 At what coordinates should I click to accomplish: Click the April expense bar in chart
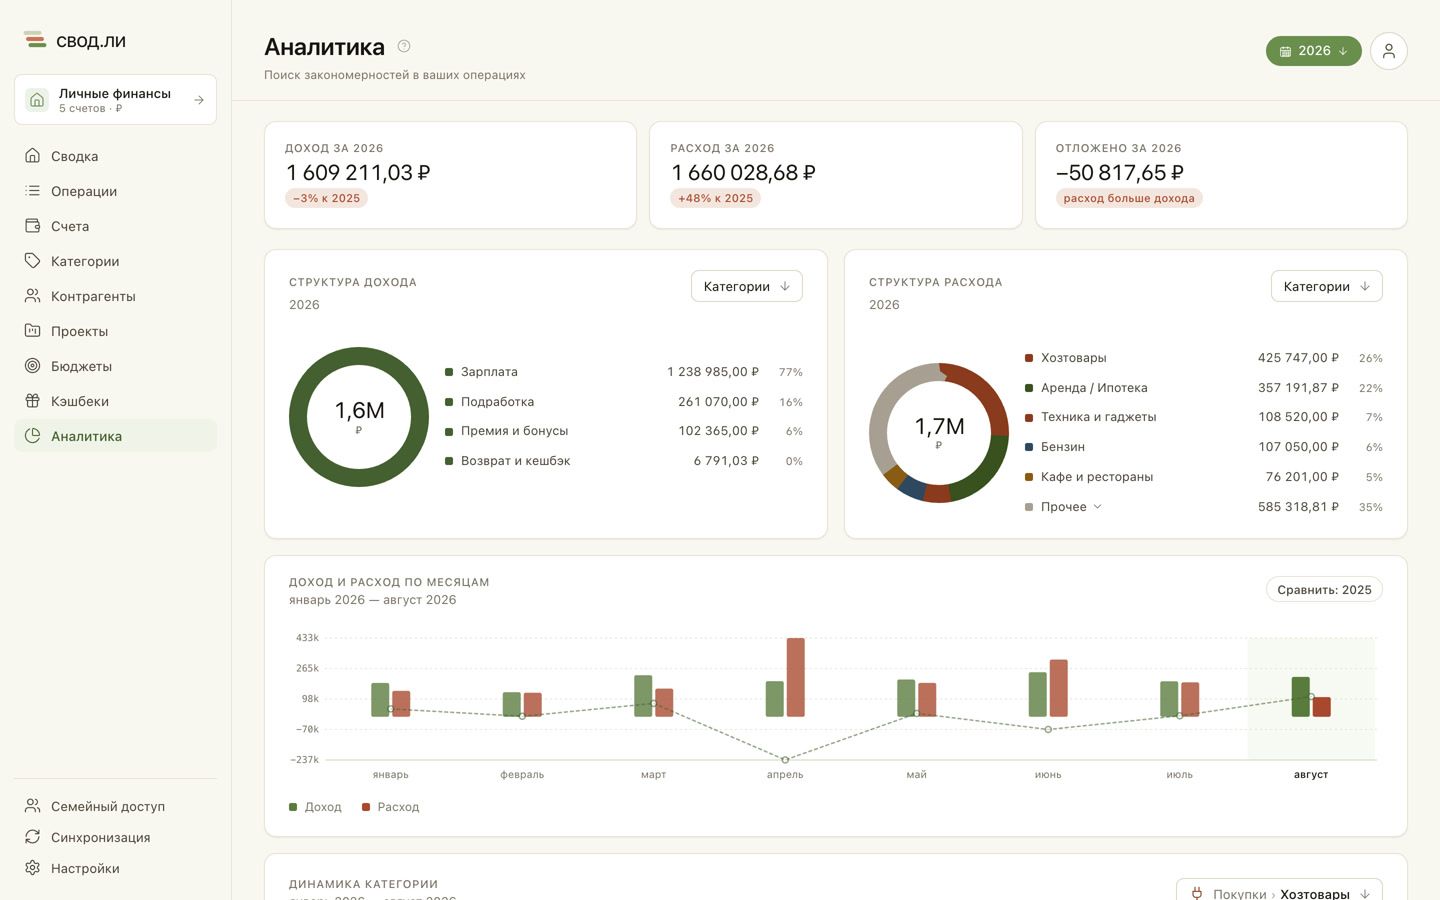click(x=796, y=677)
